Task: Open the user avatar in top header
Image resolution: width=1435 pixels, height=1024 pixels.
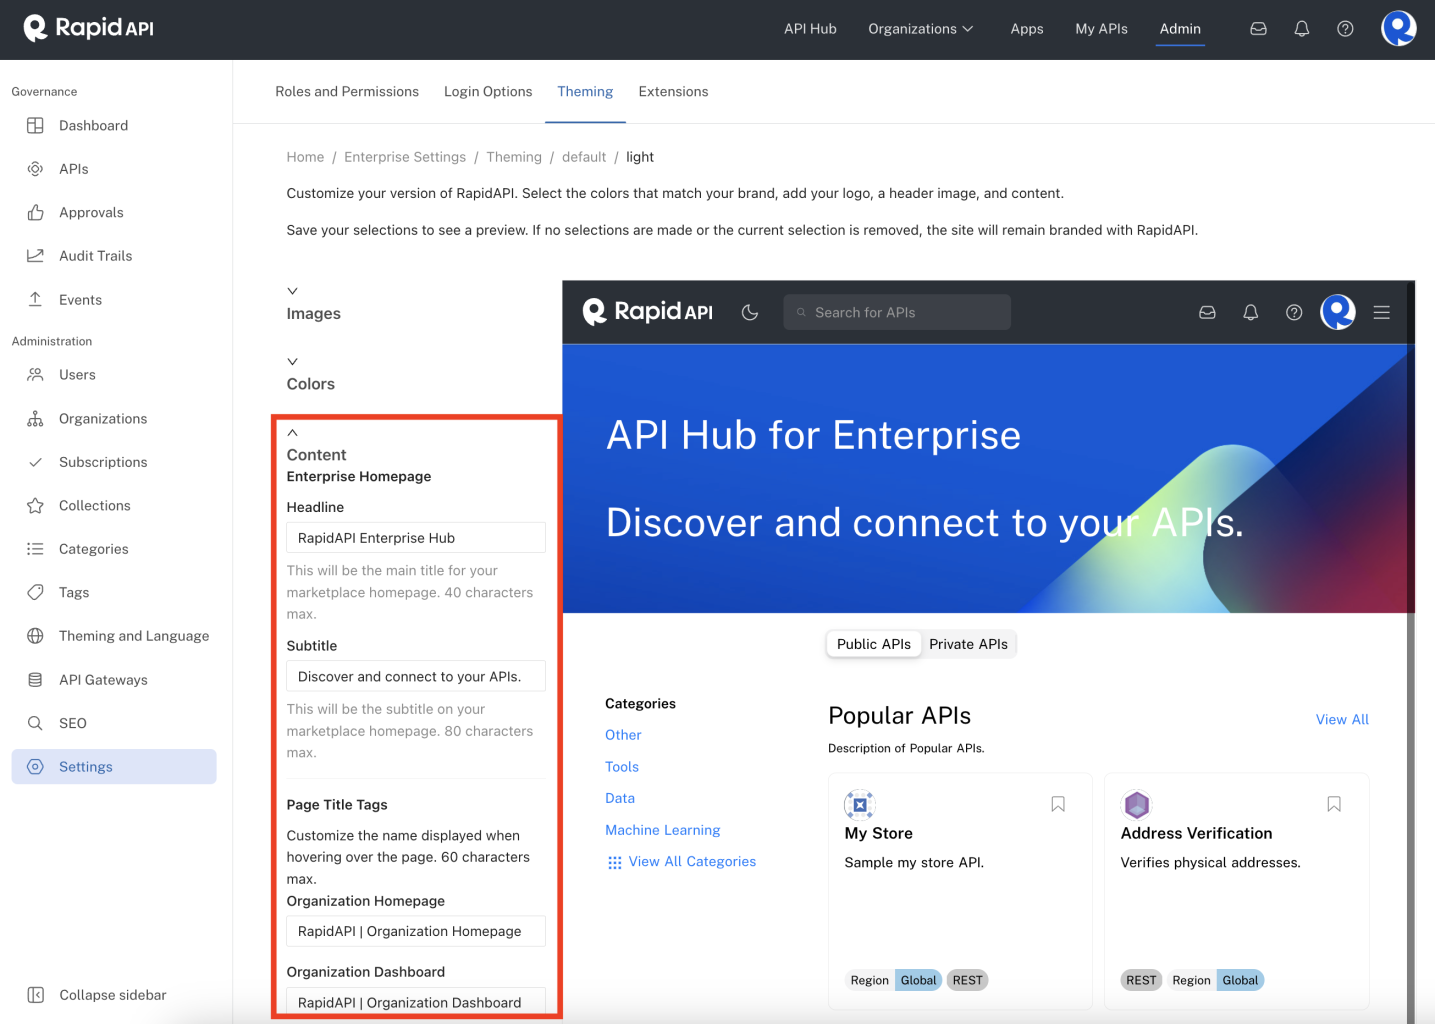Action: [x=1398, y=28]
